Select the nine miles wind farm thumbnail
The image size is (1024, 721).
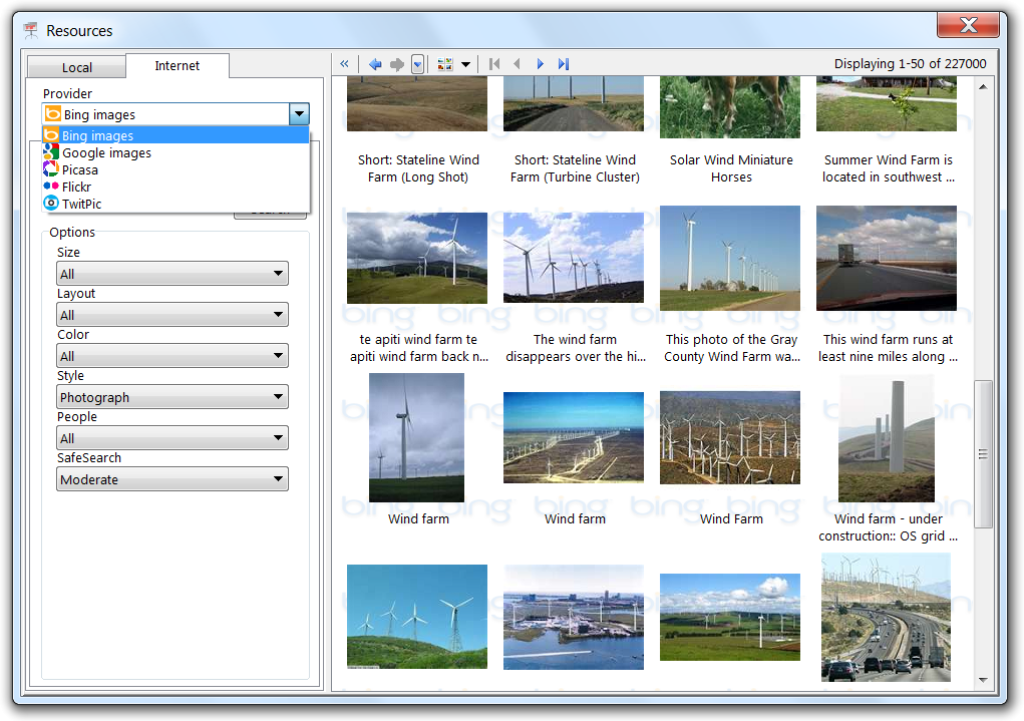(886, 258)
